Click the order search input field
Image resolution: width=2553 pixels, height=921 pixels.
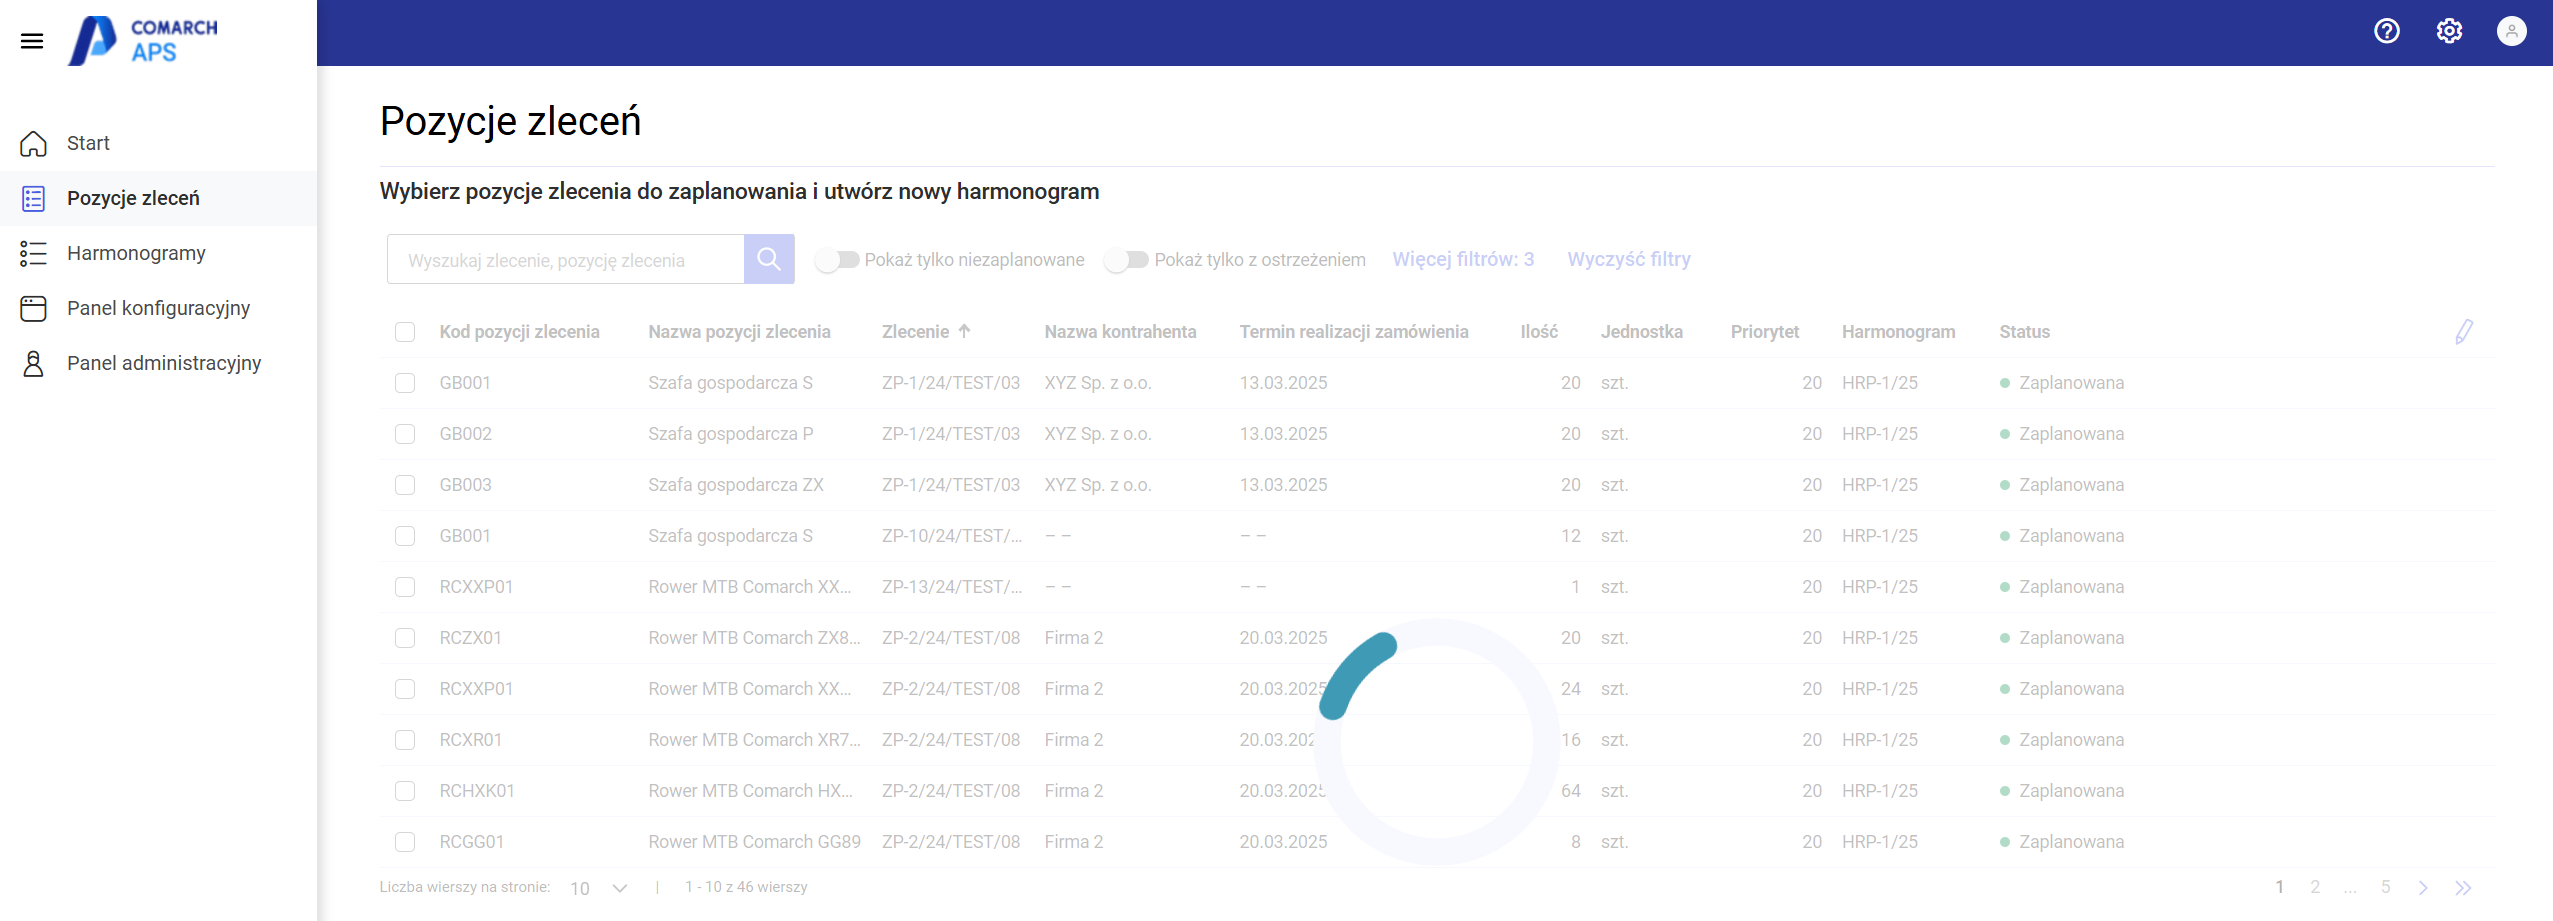click(x=566, y=259)
